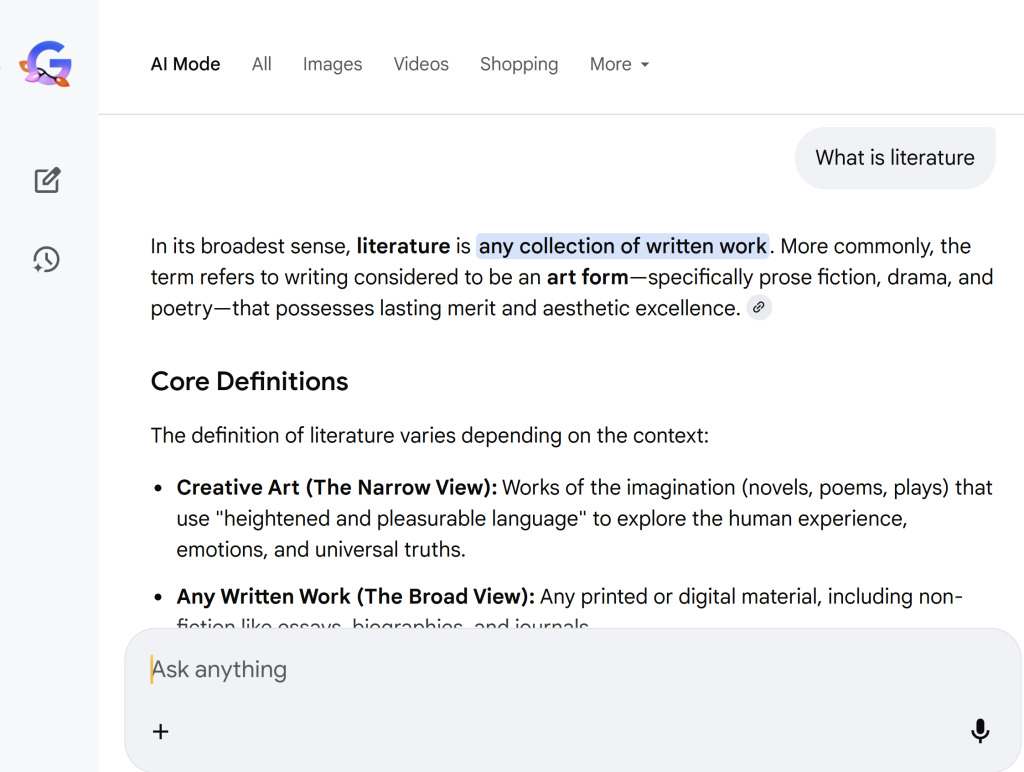Open the Images tab
The height and width of the screenshot is (772, 1024).
pyautogui.click(x=332, y=64)
